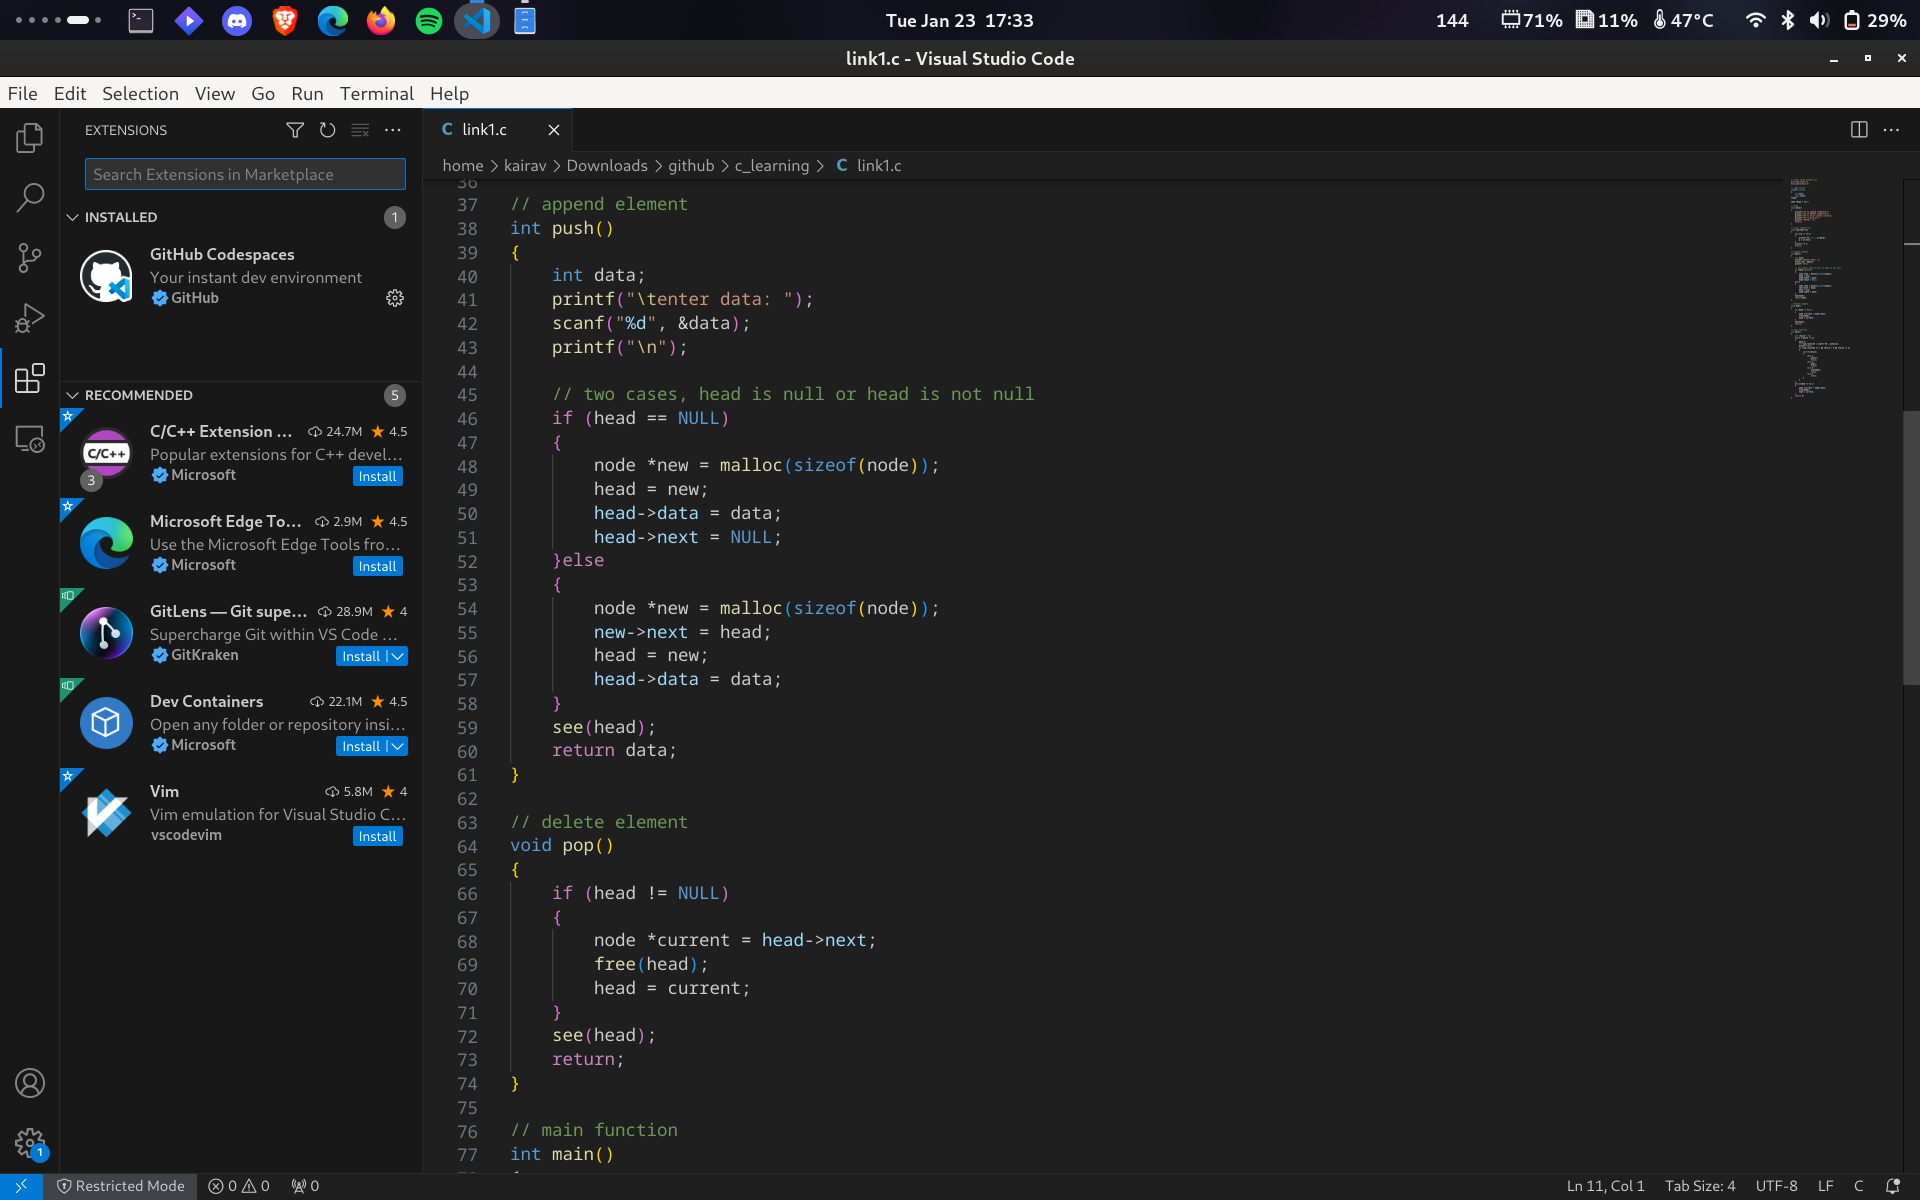
Task: Select the link1.c editor tab
Action: (484, 130)
